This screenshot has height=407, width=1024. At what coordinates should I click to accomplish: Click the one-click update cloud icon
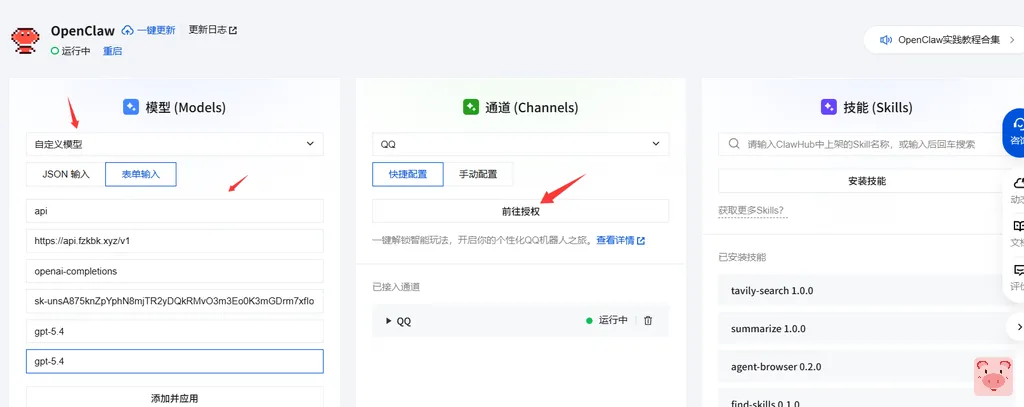127,30
